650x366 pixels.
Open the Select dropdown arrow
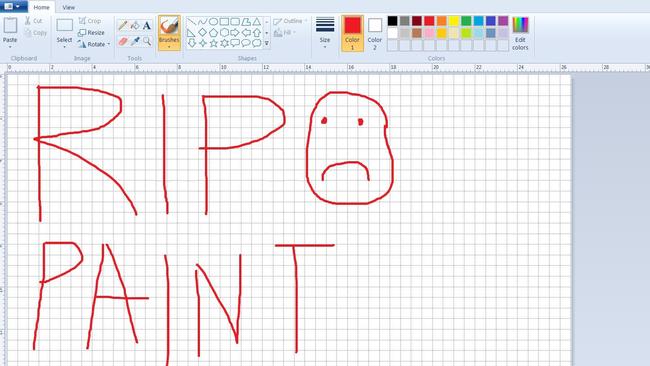[64, 47]
